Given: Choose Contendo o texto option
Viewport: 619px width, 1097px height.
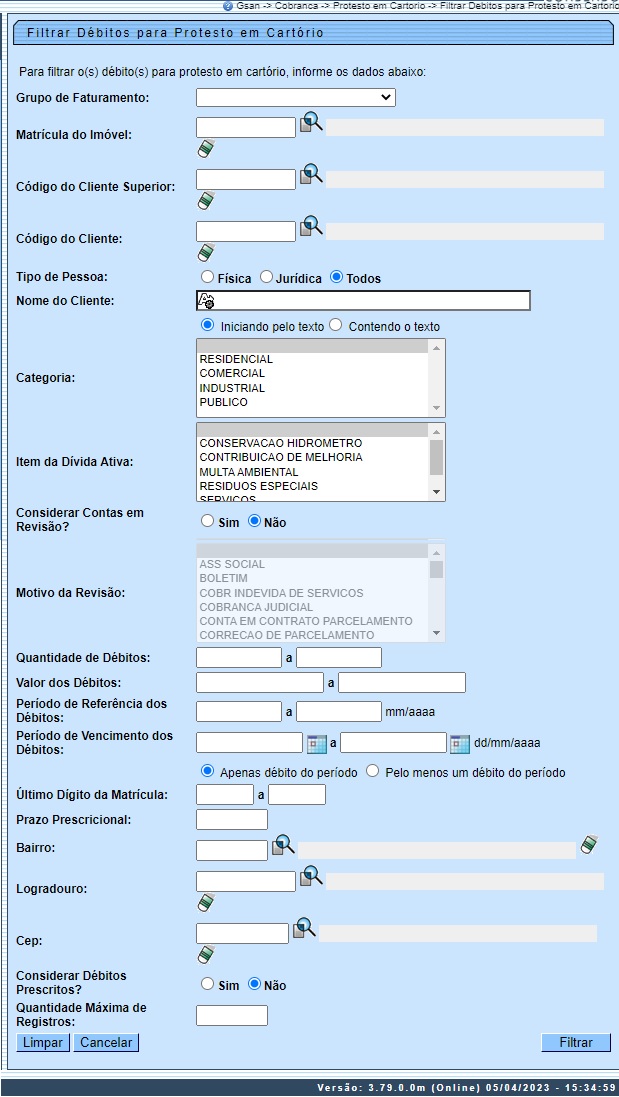Looking at the screenshot, I should tap(336, 325).
